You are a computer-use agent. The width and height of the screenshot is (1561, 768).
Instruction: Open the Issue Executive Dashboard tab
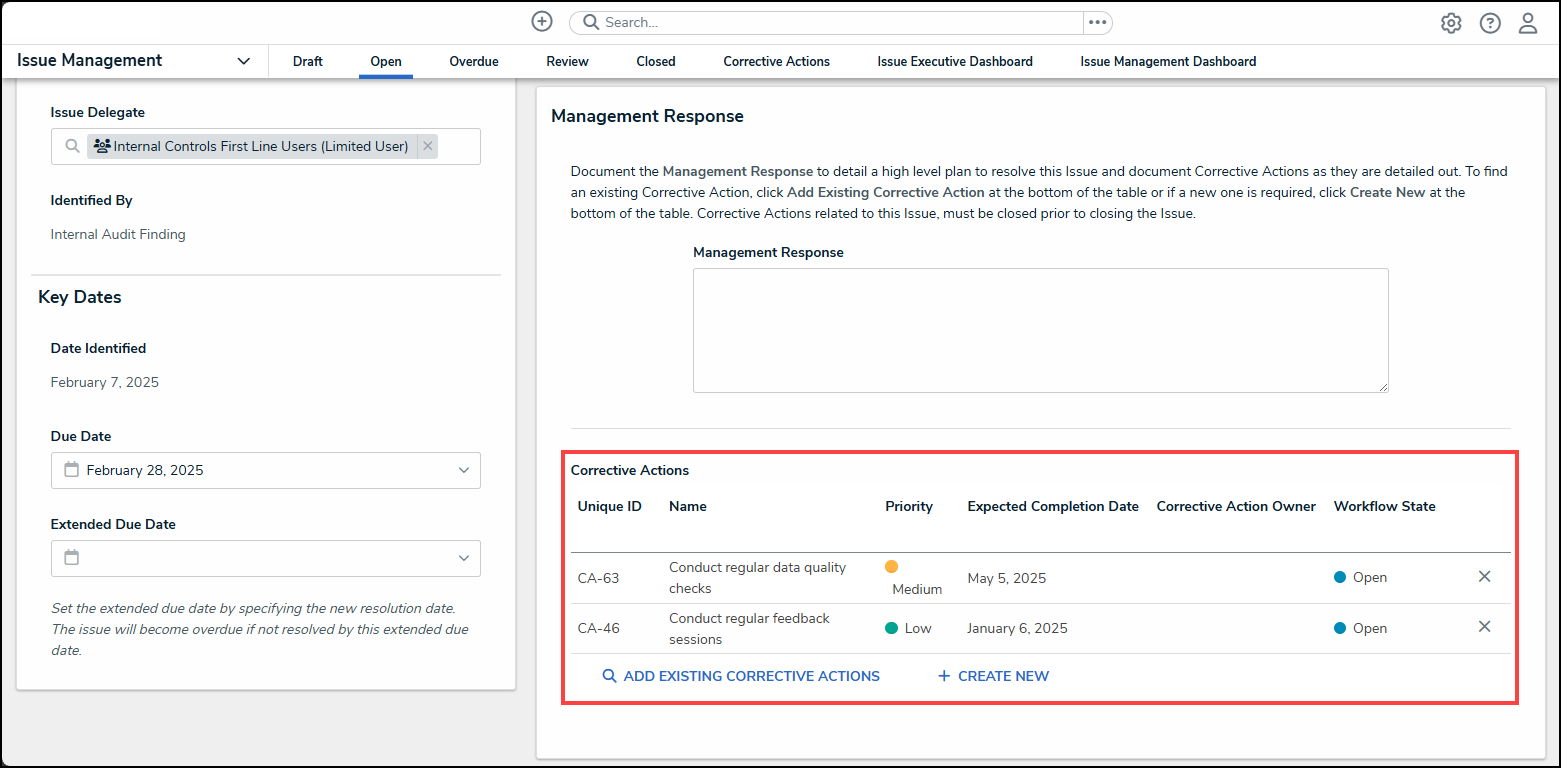(x=954, y=62)
